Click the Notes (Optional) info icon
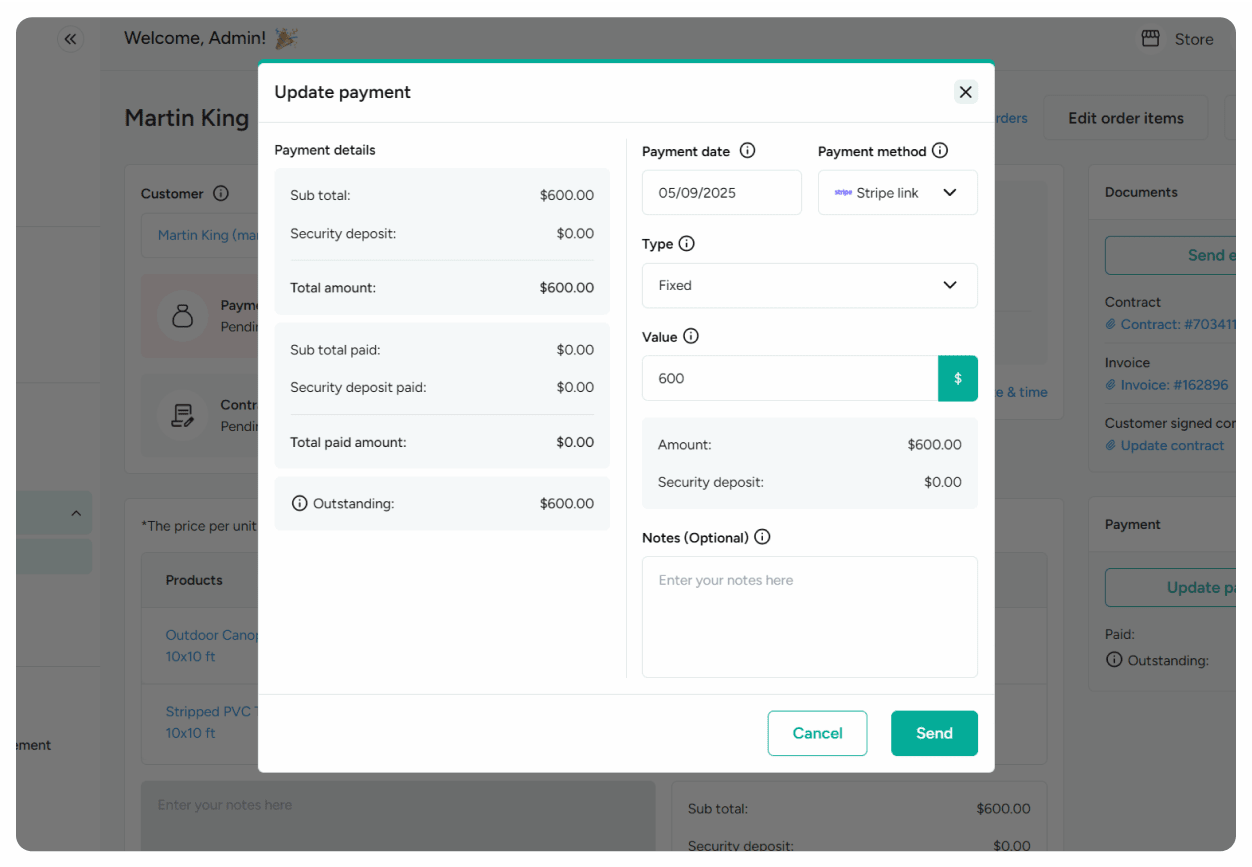This screenshot has width=1252, height=867. pos(762,537)
